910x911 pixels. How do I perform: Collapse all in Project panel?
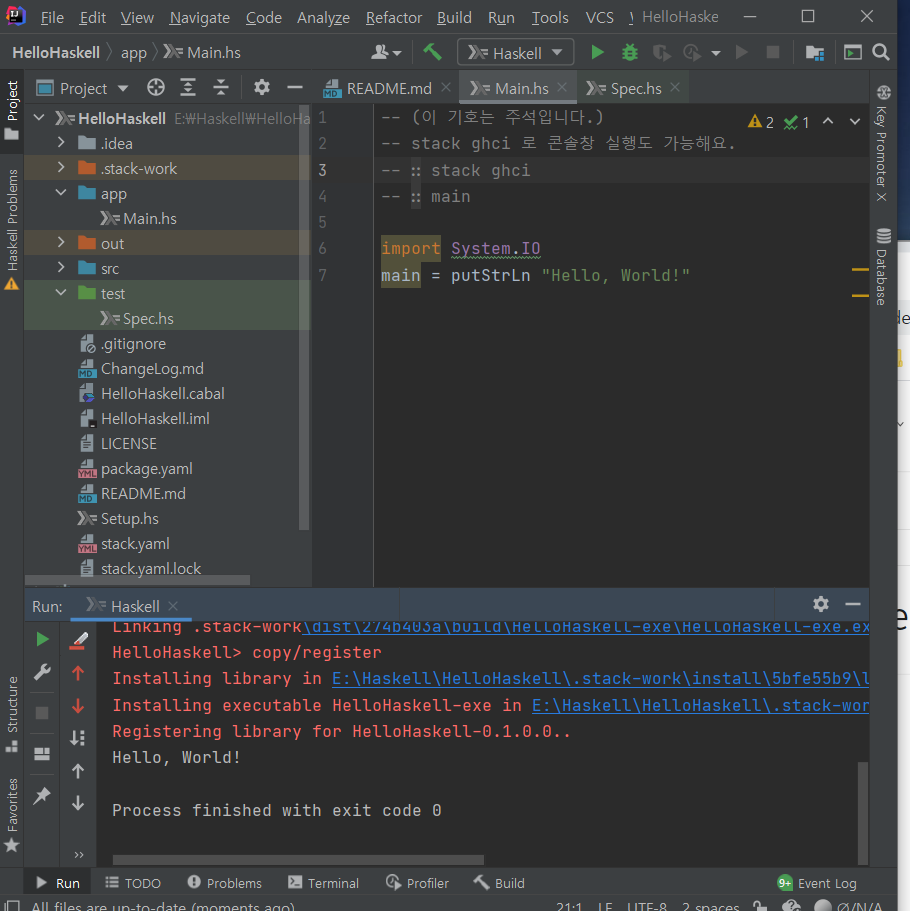tap(221, 88)
